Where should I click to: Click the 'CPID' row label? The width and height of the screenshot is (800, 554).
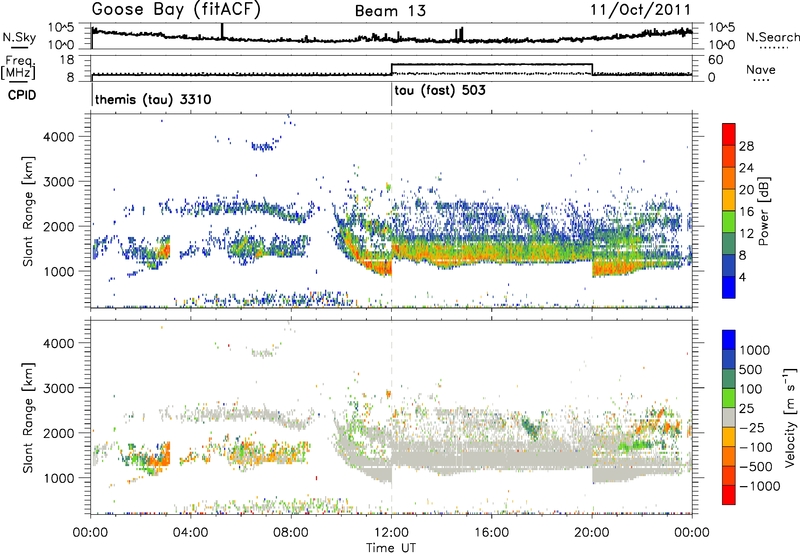pos(22,95)
